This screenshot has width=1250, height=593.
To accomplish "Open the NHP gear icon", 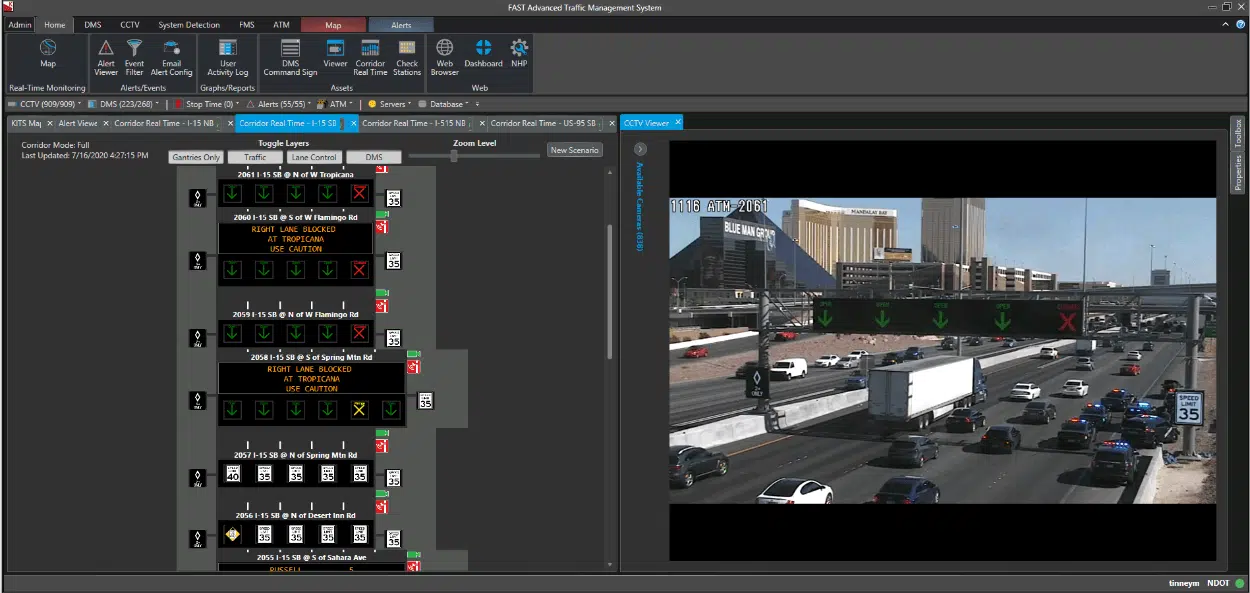I will (519, 53).
